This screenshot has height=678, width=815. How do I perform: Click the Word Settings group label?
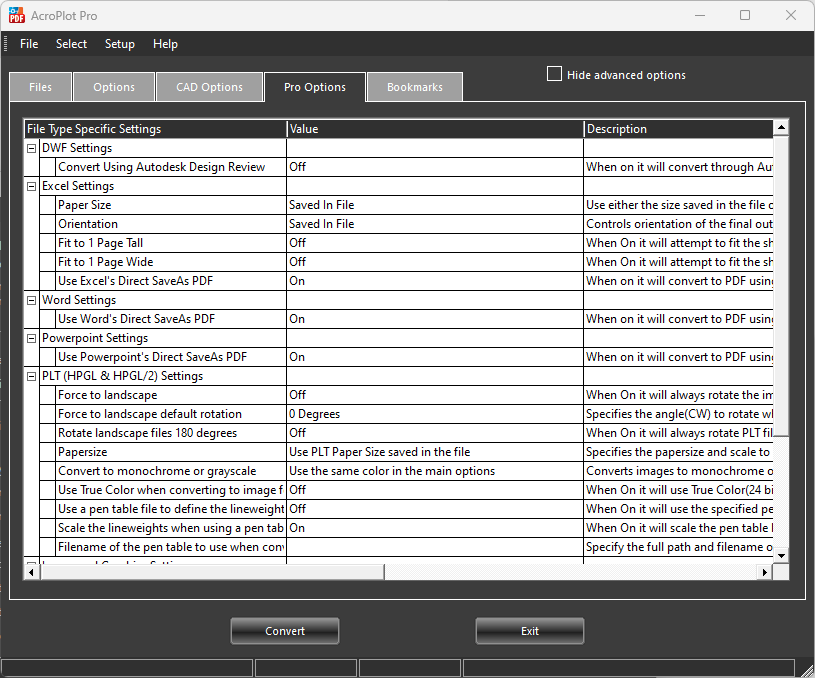79,300
